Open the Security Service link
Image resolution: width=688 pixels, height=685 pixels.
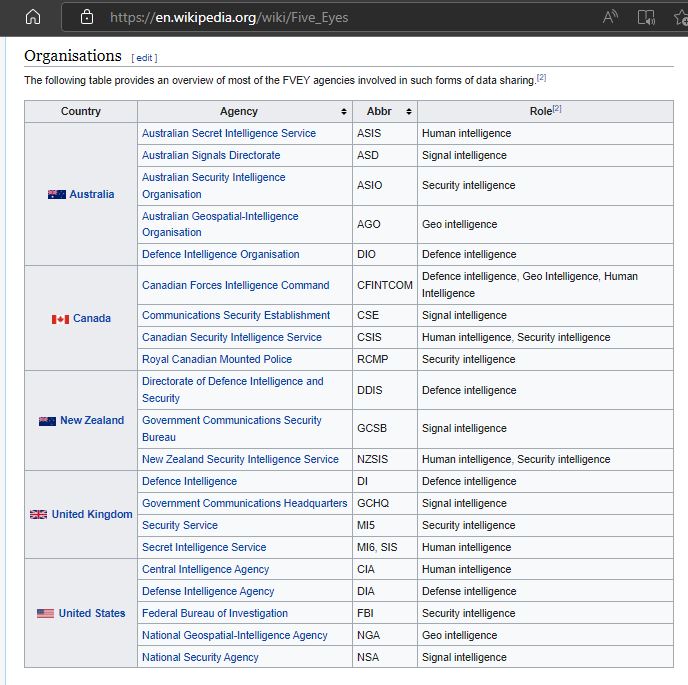(x=180, y=525)
